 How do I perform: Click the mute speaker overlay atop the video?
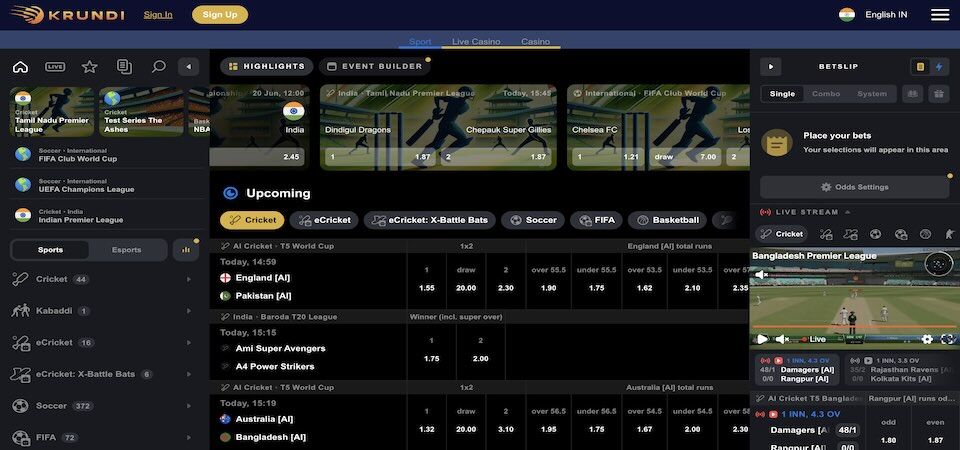762,275
